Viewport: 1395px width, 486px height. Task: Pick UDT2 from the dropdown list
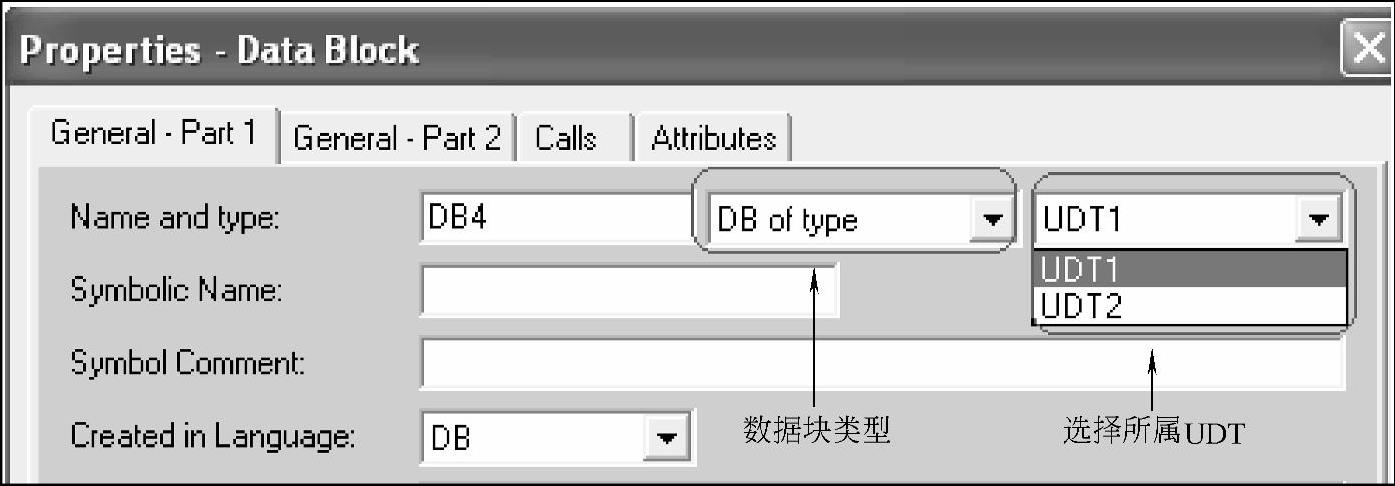click(1190, 306)
